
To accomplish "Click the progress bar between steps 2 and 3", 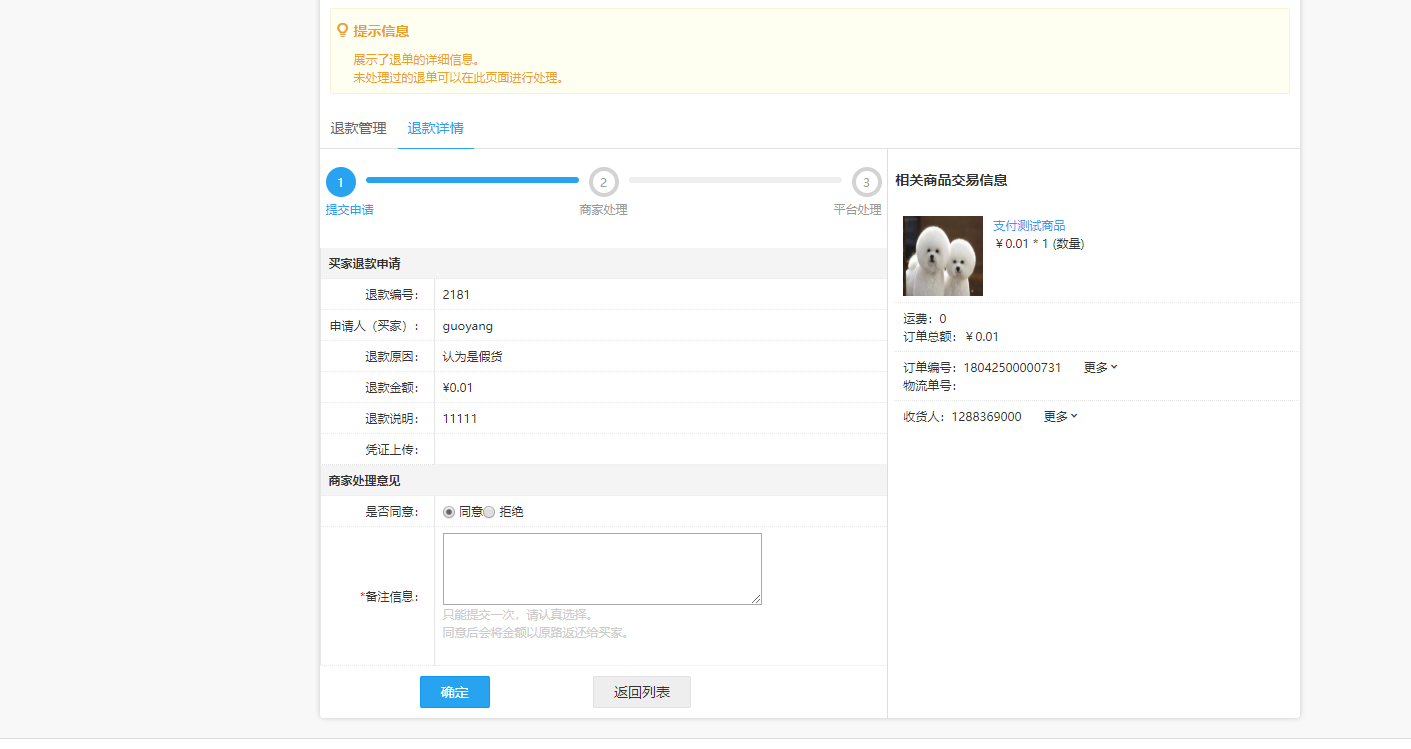I will coord(735,180).
